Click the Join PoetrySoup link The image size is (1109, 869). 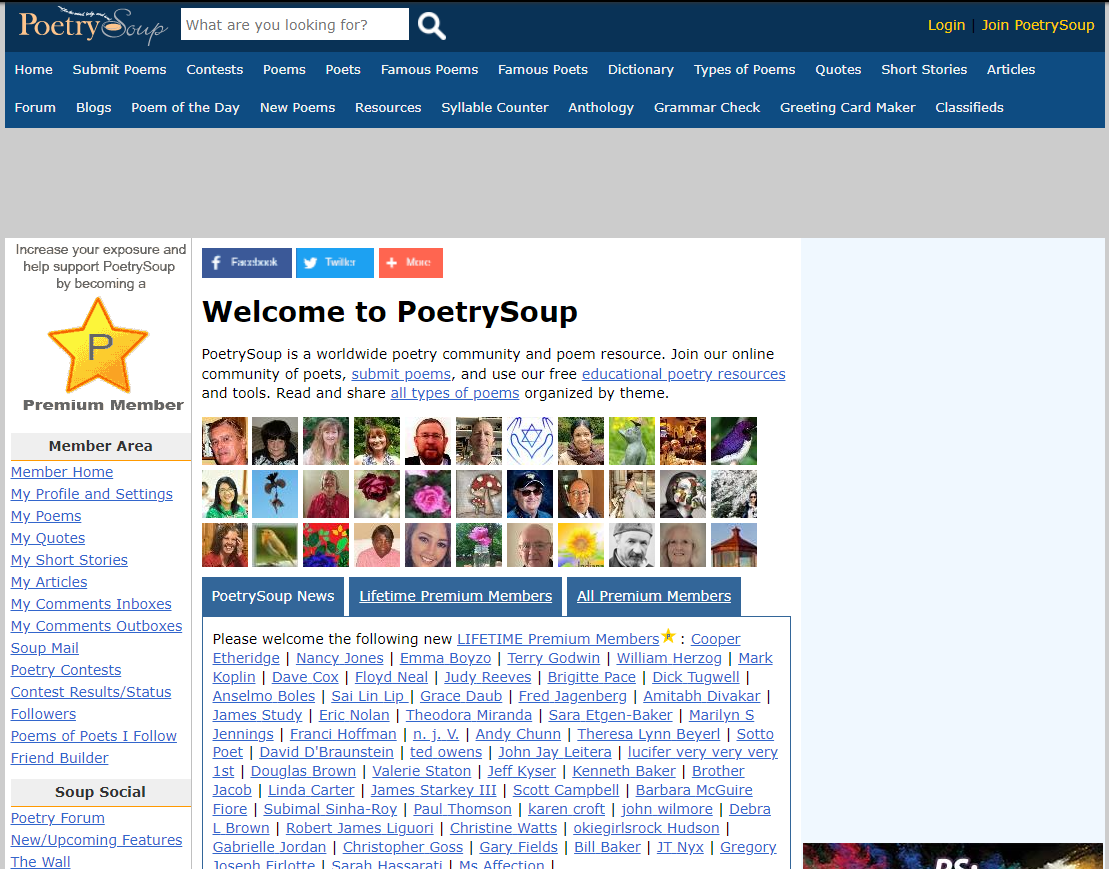tap(1037, 25)
